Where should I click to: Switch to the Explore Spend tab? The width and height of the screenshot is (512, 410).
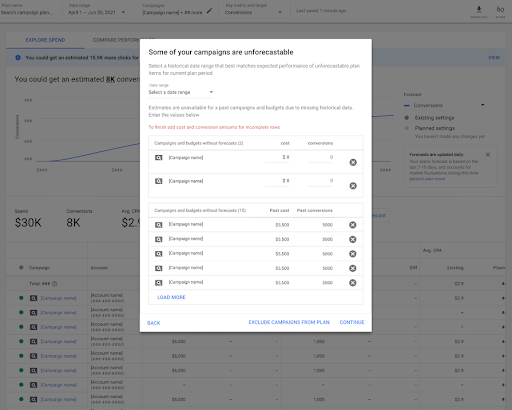45,40
